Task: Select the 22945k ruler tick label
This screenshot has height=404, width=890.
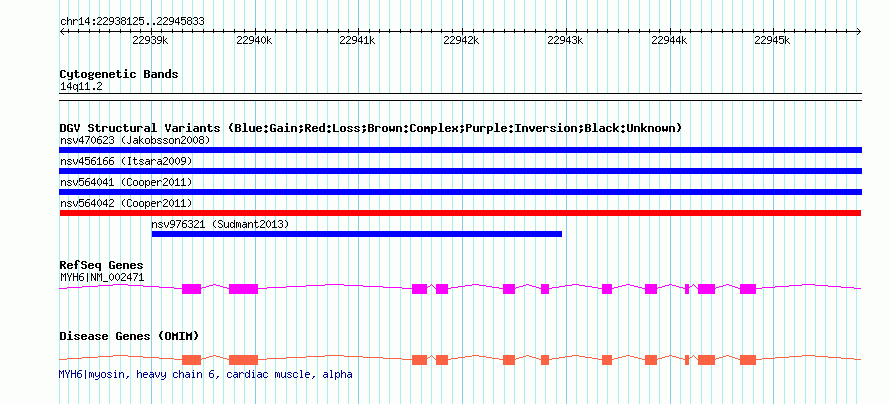Action: [x=773, y=40]
